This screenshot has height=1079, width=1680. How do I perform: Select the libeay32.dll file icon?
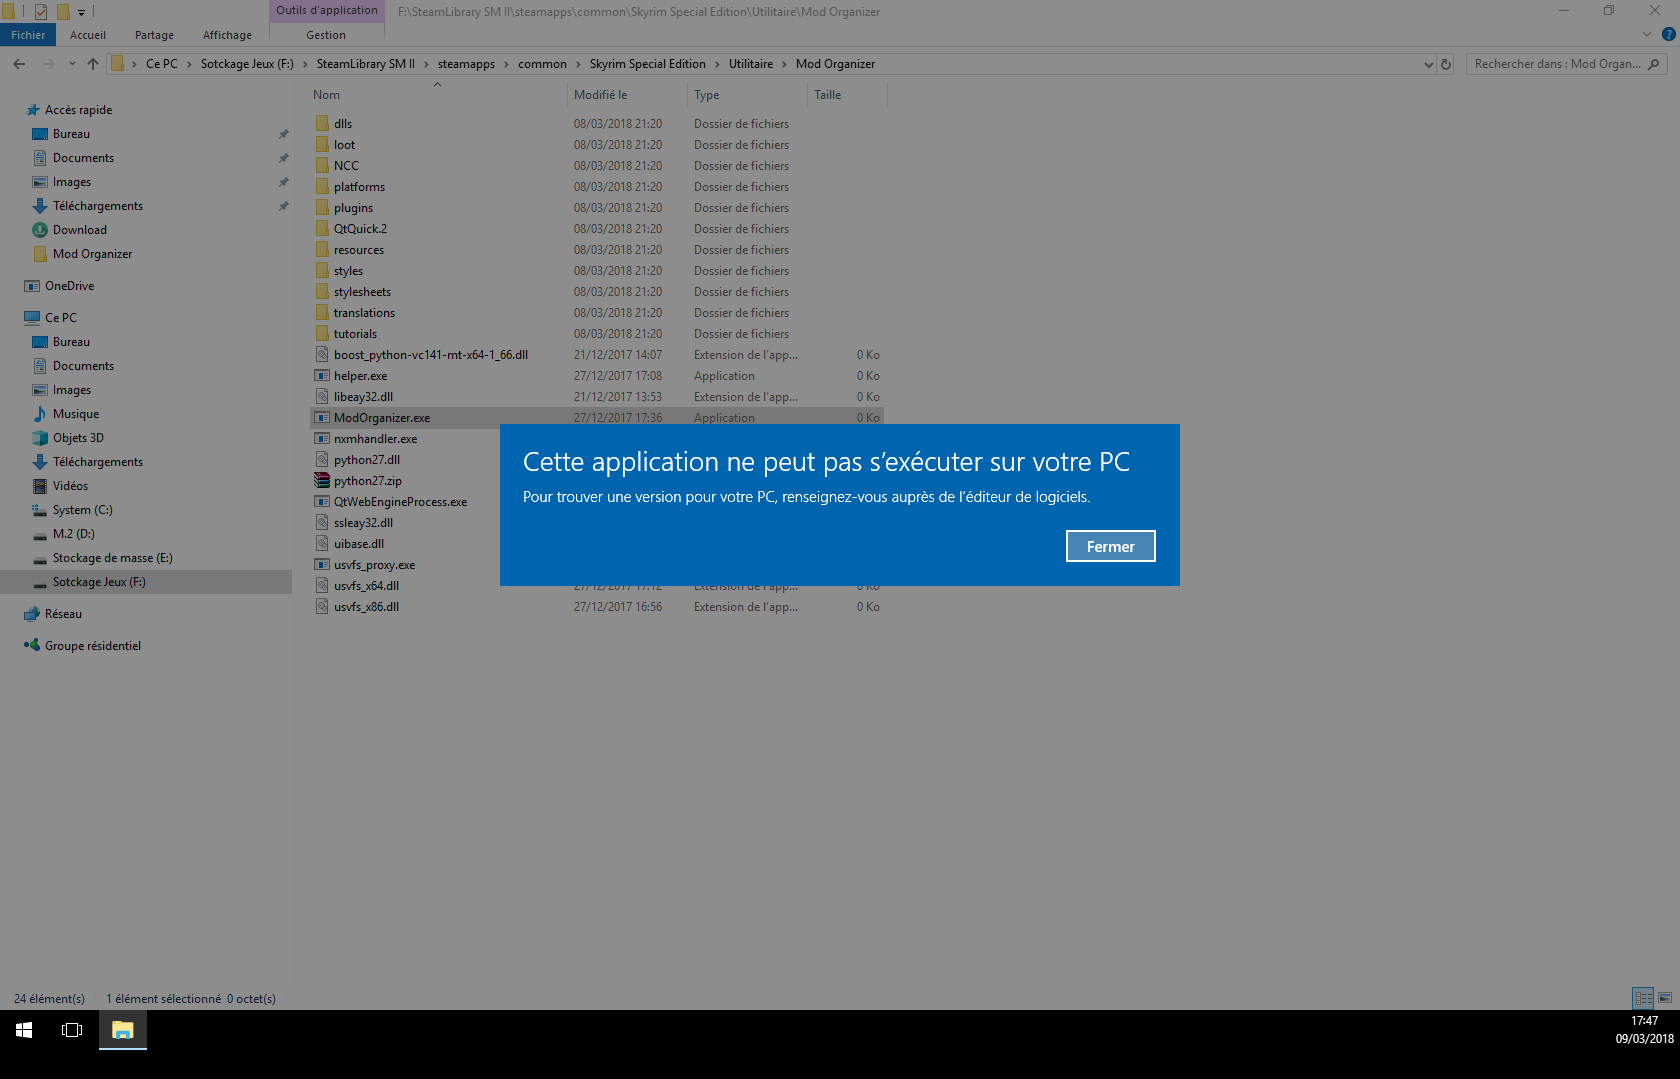pyautogui.click(x=322, y=397)
